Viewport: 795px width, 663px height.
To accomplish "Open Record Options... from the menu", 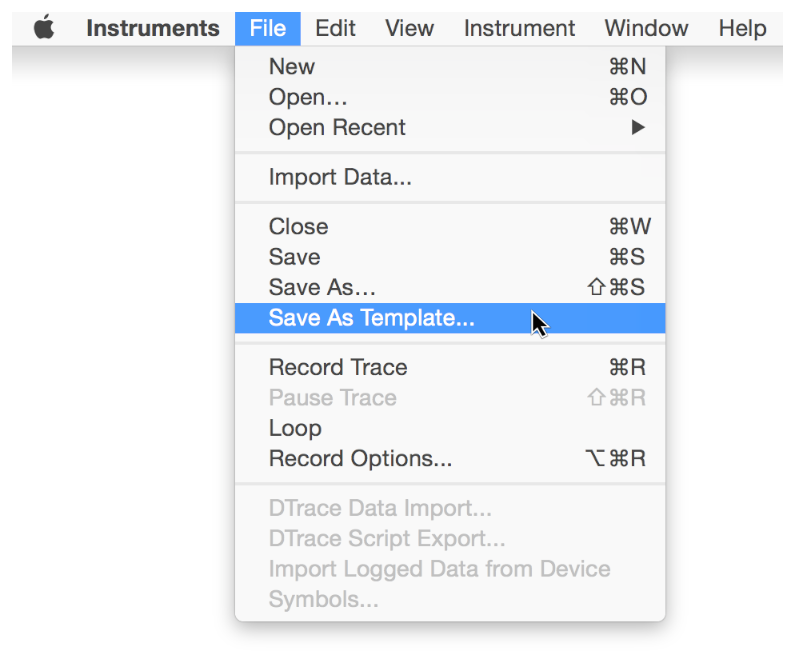I will 360,459.
